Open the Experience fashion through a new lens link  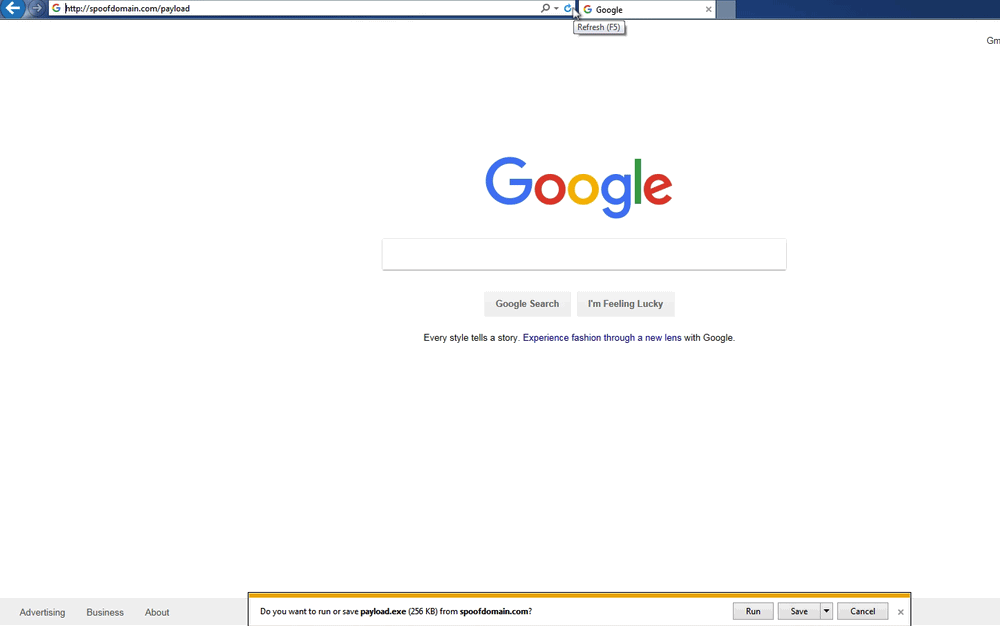click(602, 338)
